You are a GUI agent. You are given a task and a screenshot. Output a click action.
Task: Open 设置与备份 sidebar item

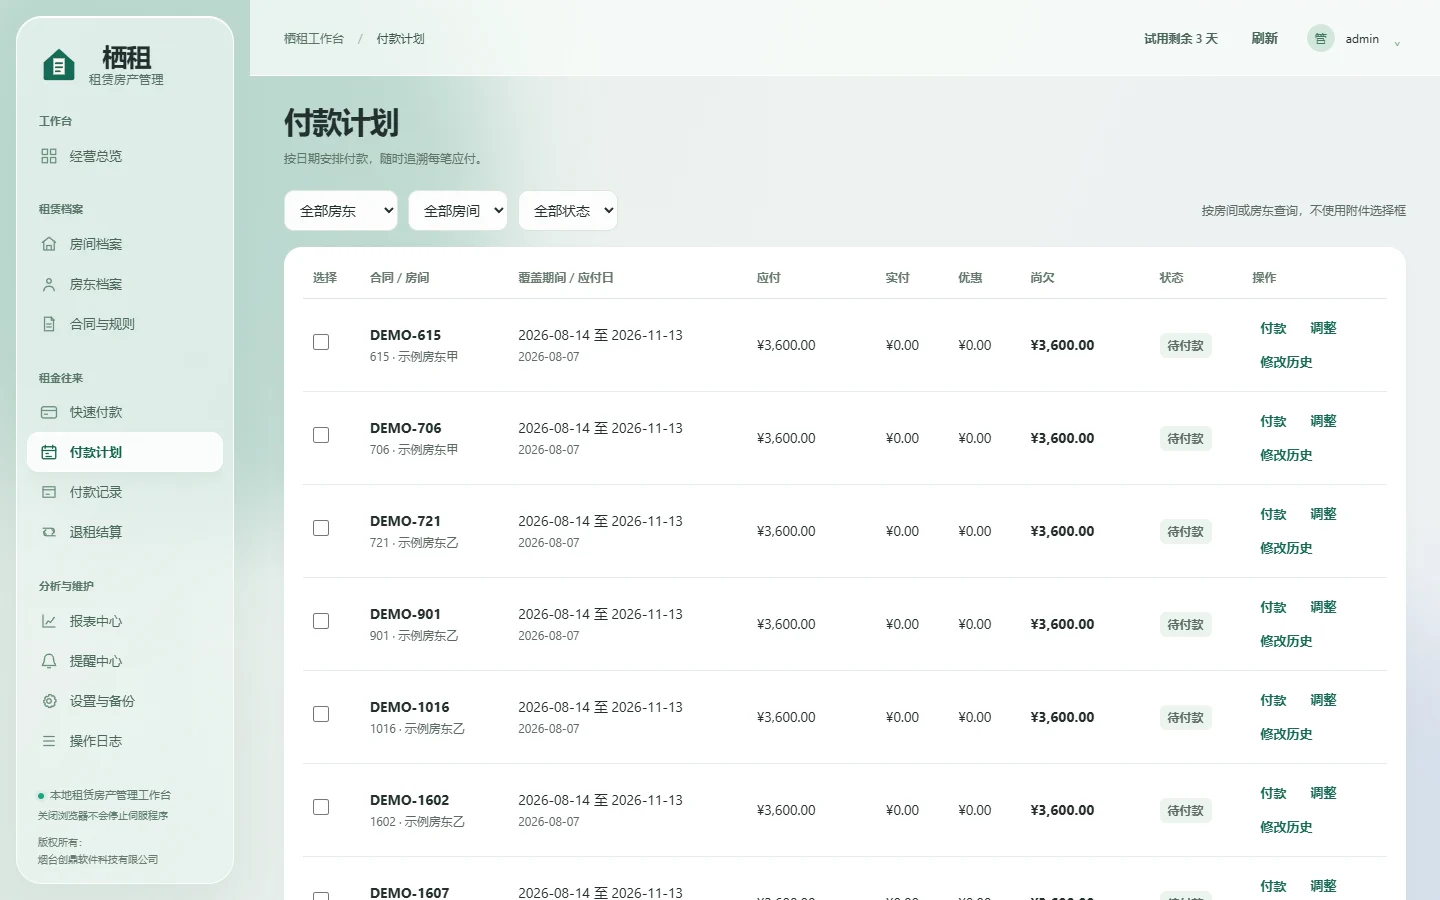pyautogui.click(x=125, y=701)
